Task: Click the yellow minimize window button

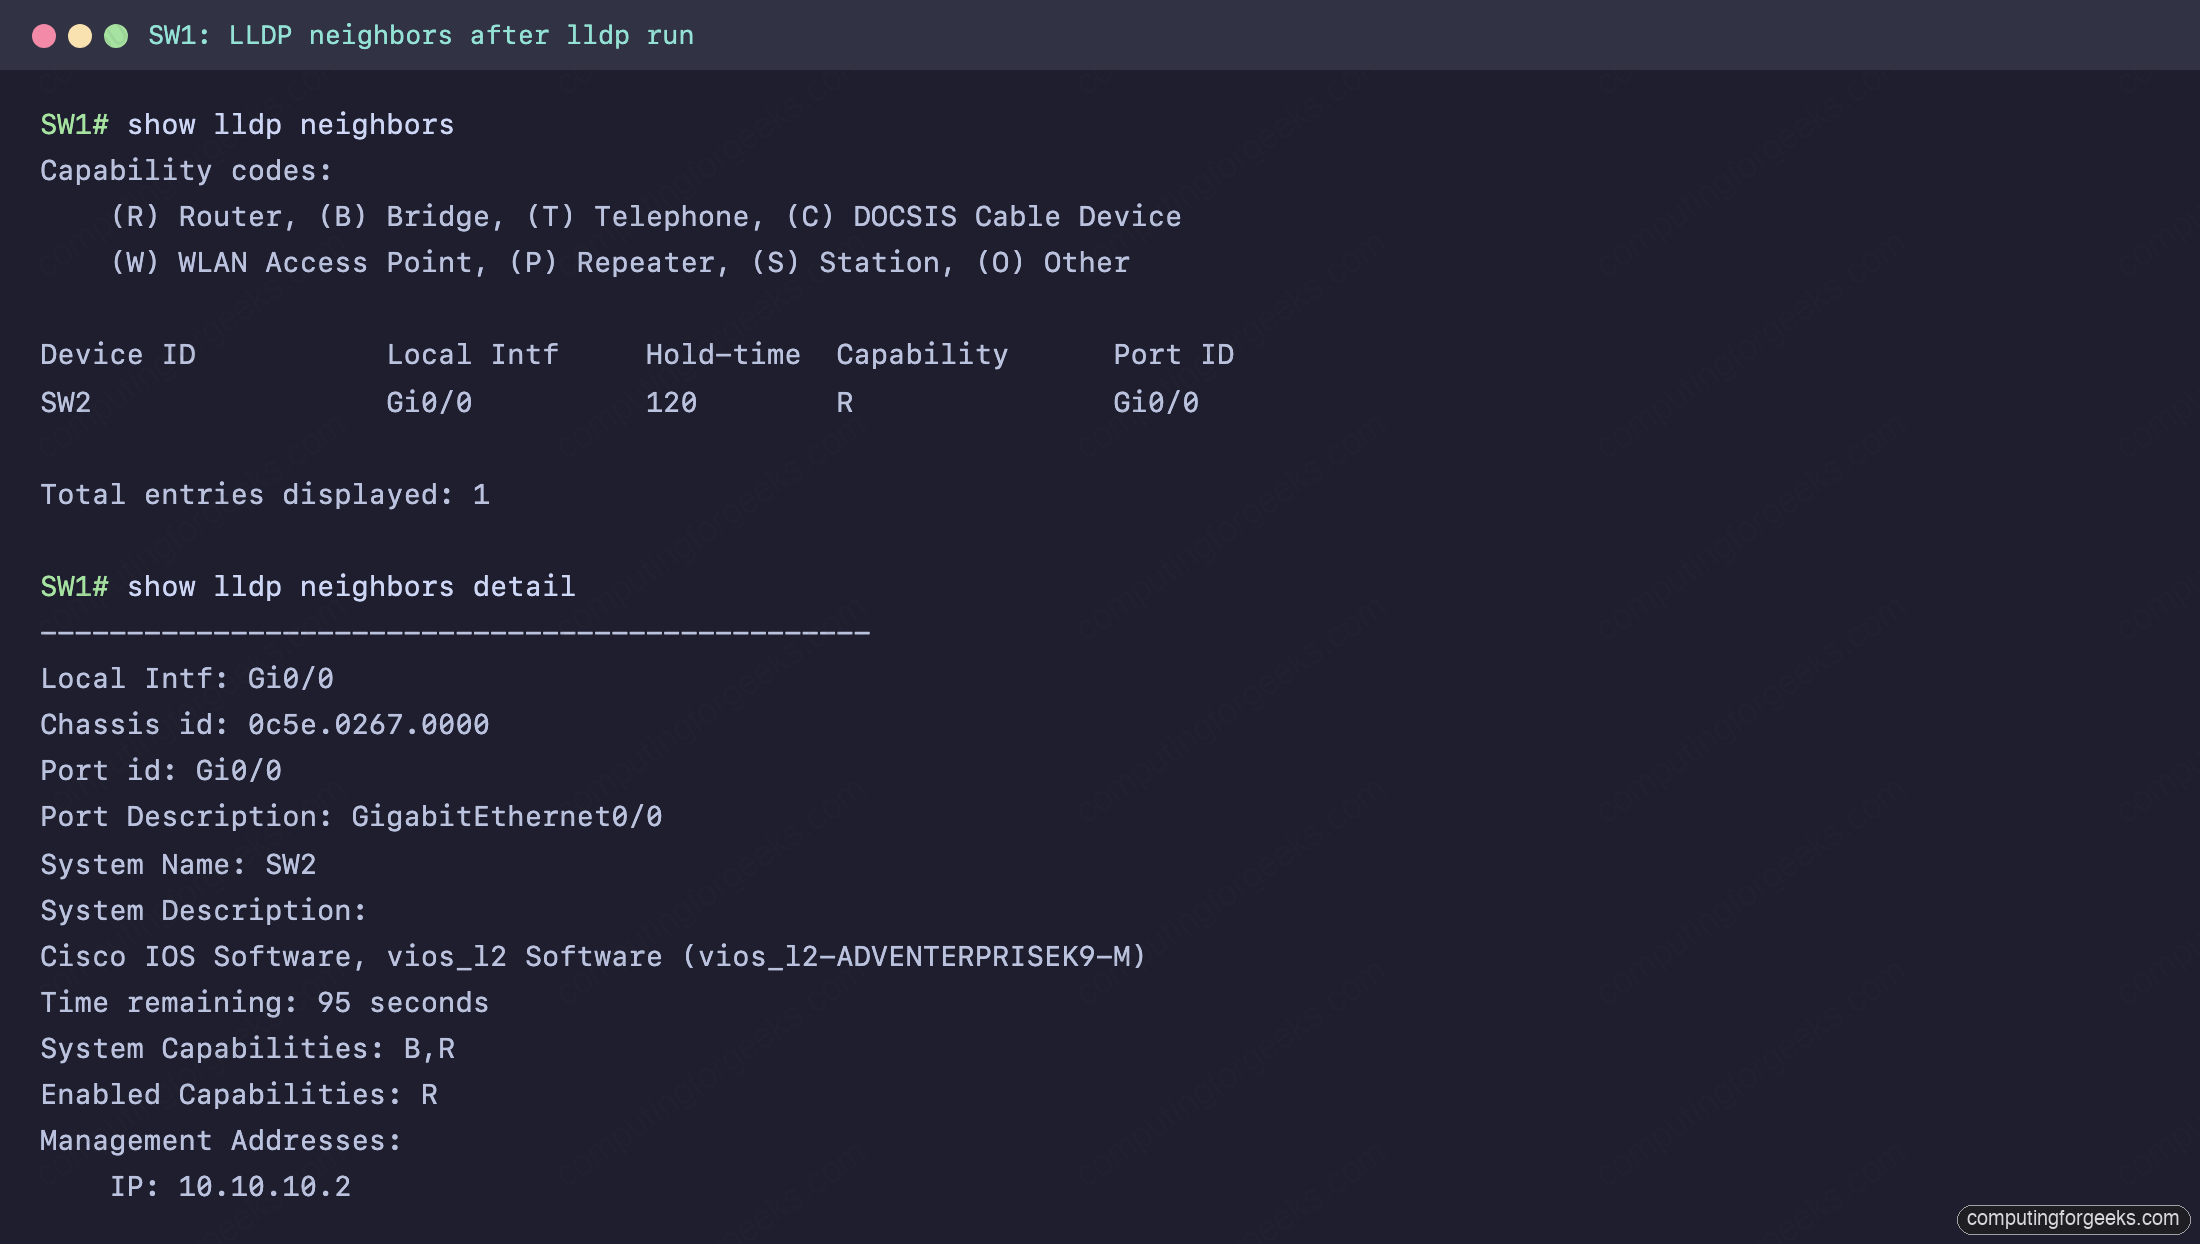Action: (x=80, y=36)
